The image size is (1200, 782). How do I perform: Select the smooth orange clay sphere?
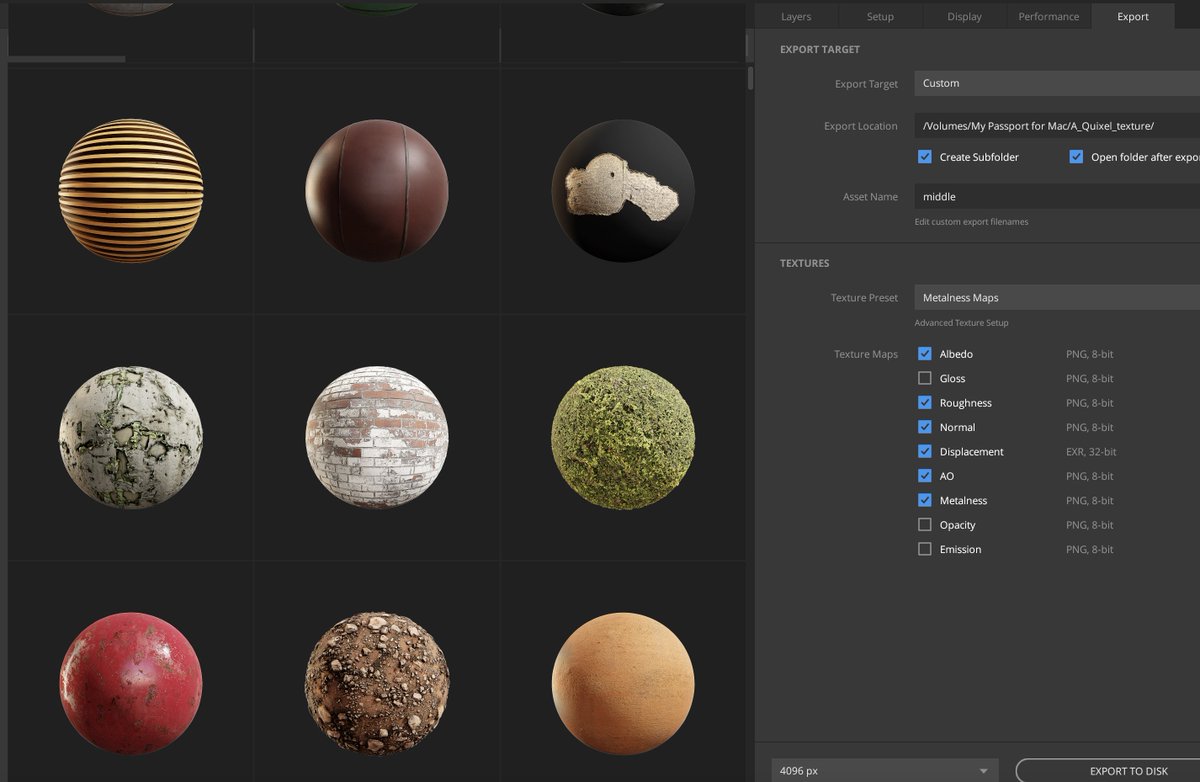(x=623, y=684)
